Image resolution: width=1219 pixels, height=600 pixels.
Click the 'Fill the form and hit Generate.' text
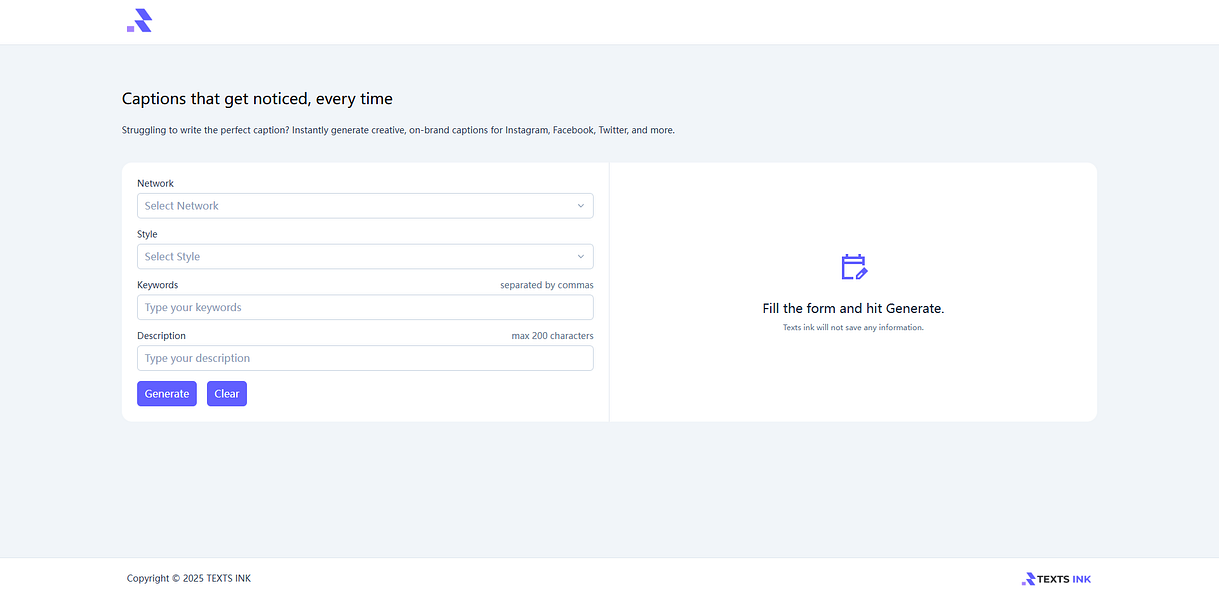click(x=853, y=309)
